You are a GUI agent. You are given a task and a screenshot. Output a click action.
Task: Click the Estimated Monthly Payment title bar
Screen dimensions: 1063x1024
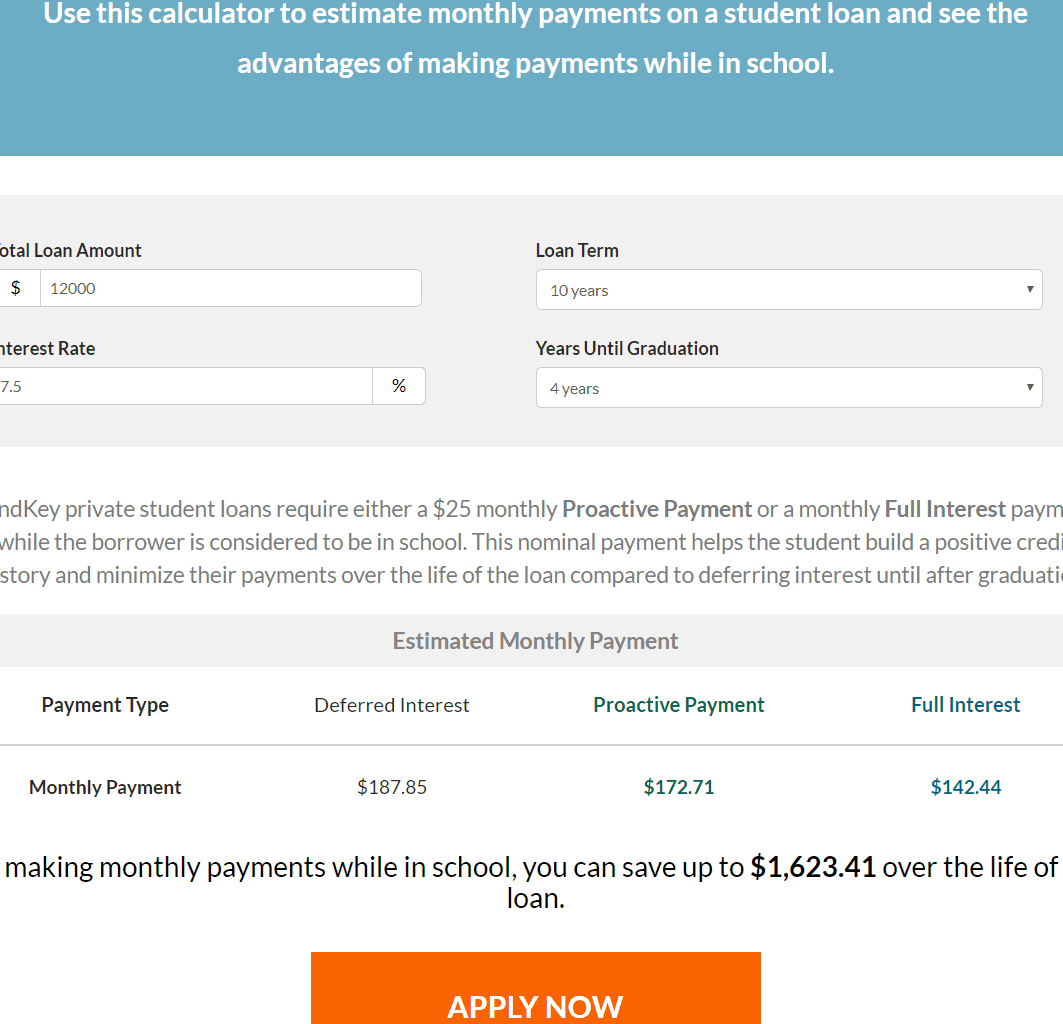535,640
